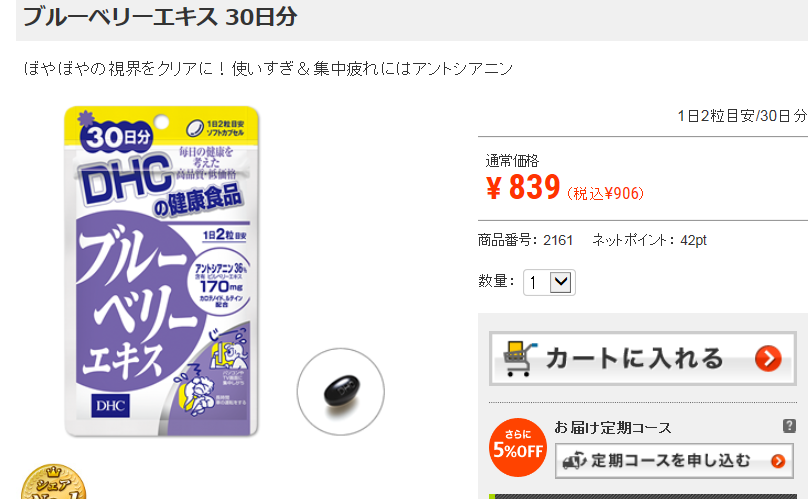Click the blueberry extract package image
The height and width of the screenshot is (499, 810).
click(161, 271)
